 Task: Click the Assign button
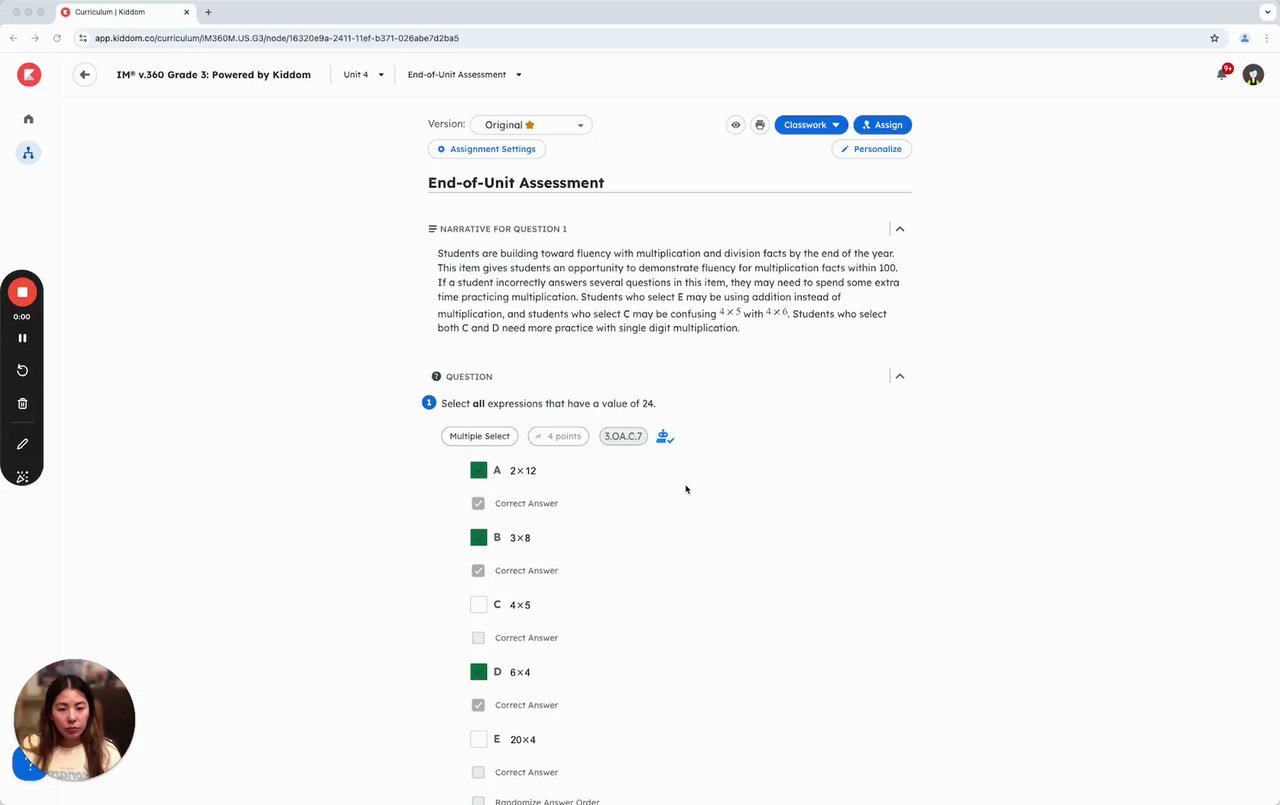tap(882, 125)
